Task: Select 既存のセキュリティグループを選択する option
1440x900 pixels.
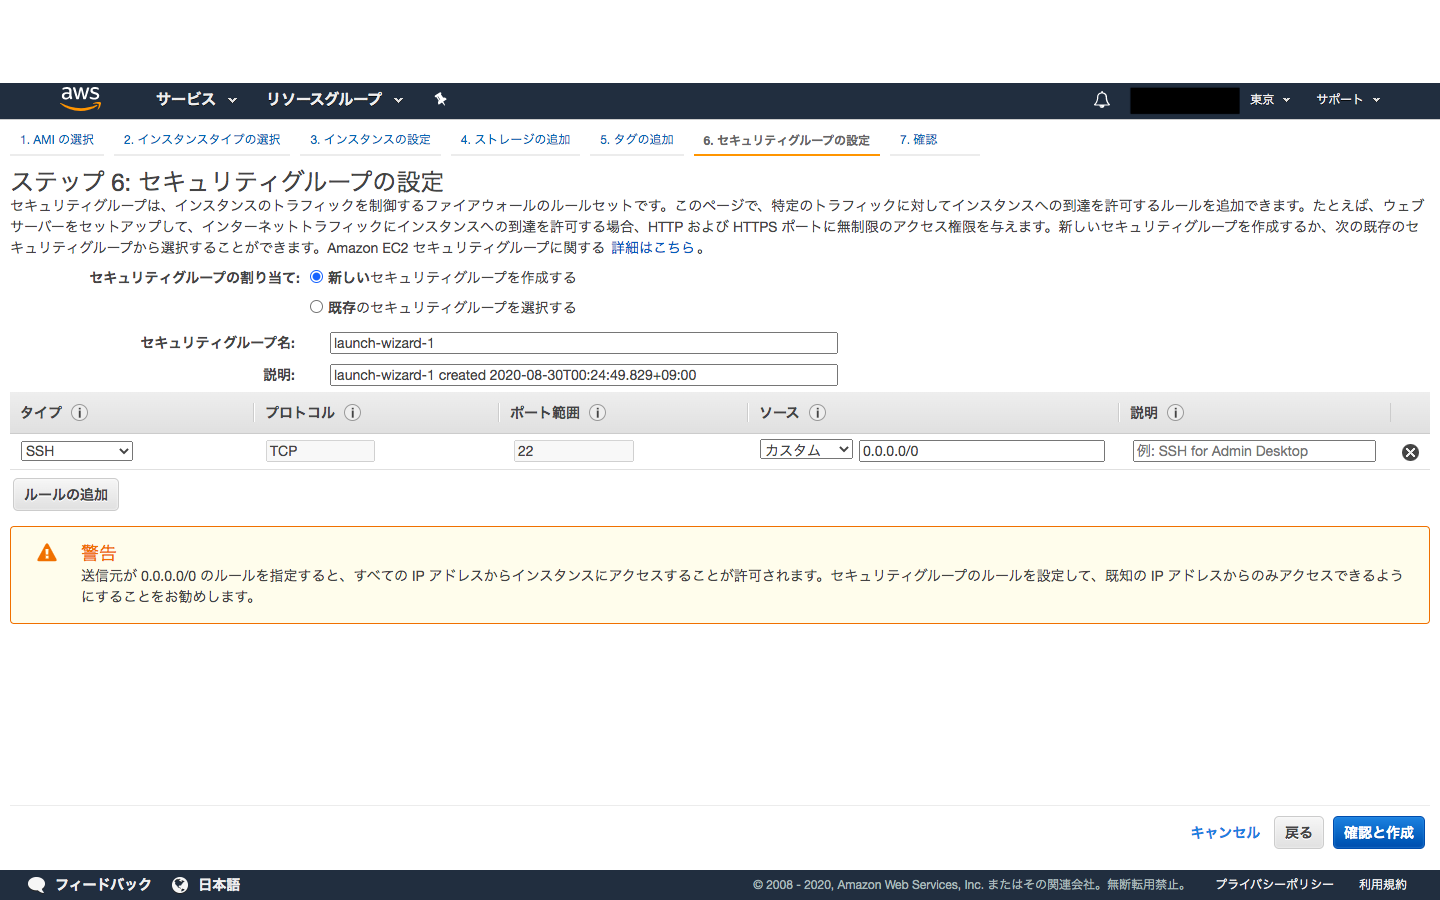Action: [316, 306]
